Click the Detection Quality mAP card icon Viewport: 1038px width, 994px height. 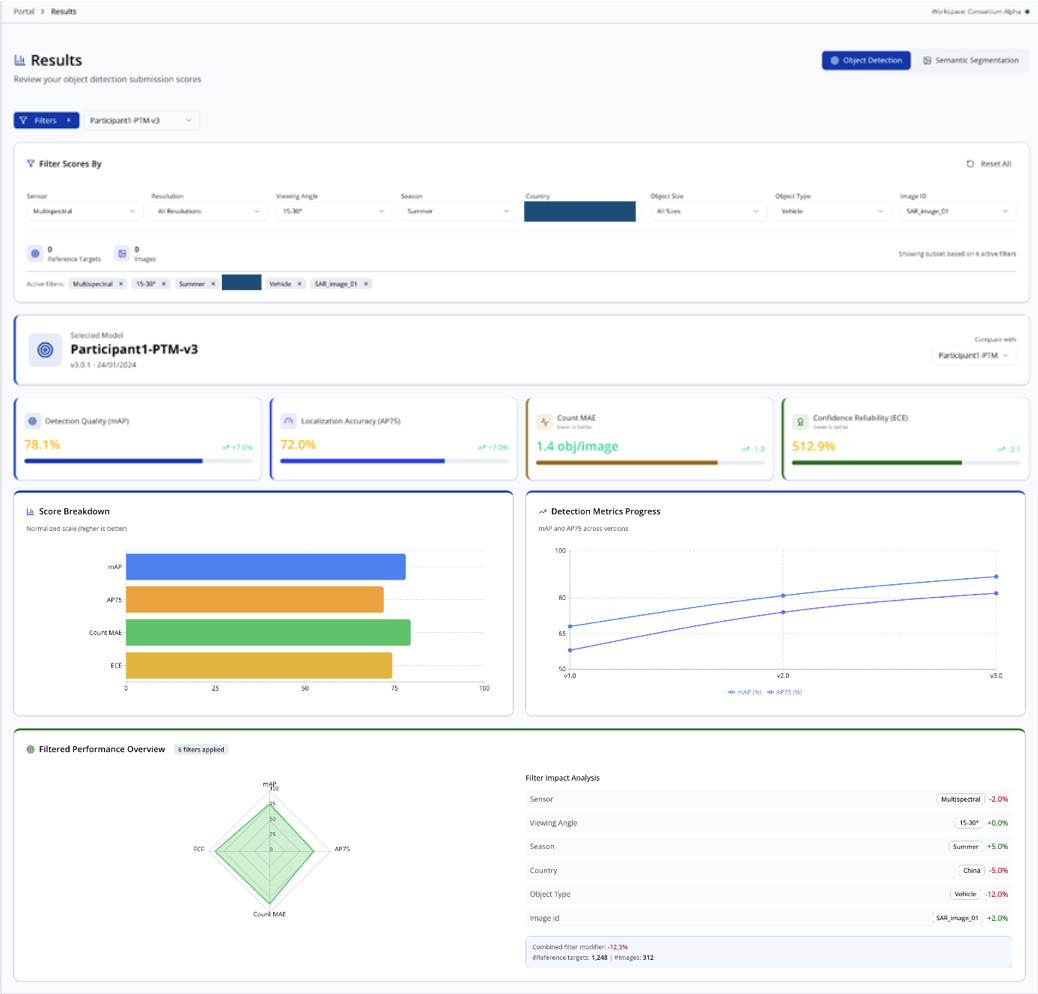(32, 421)
